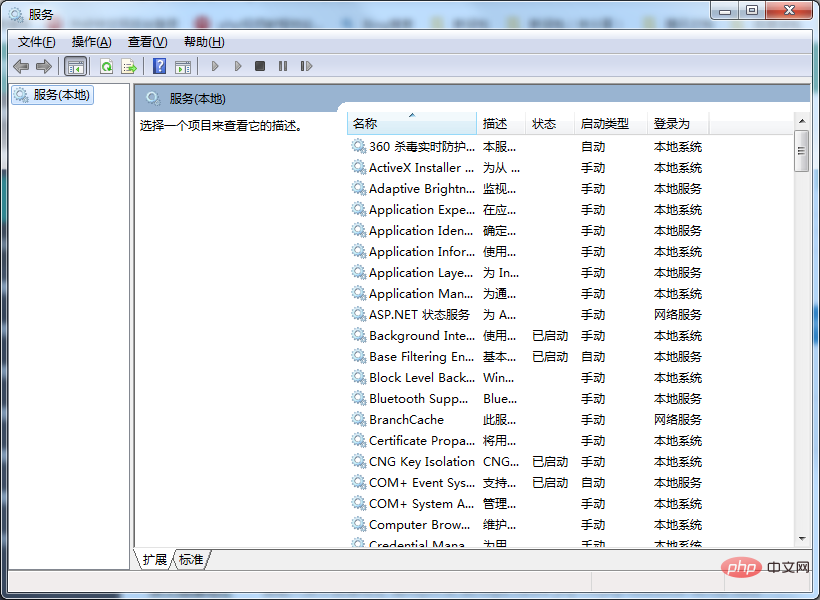The height and width of the screenshot is (600, 820).
Task: Click the vertical scrollbar thumb
Action: [802, 151]
